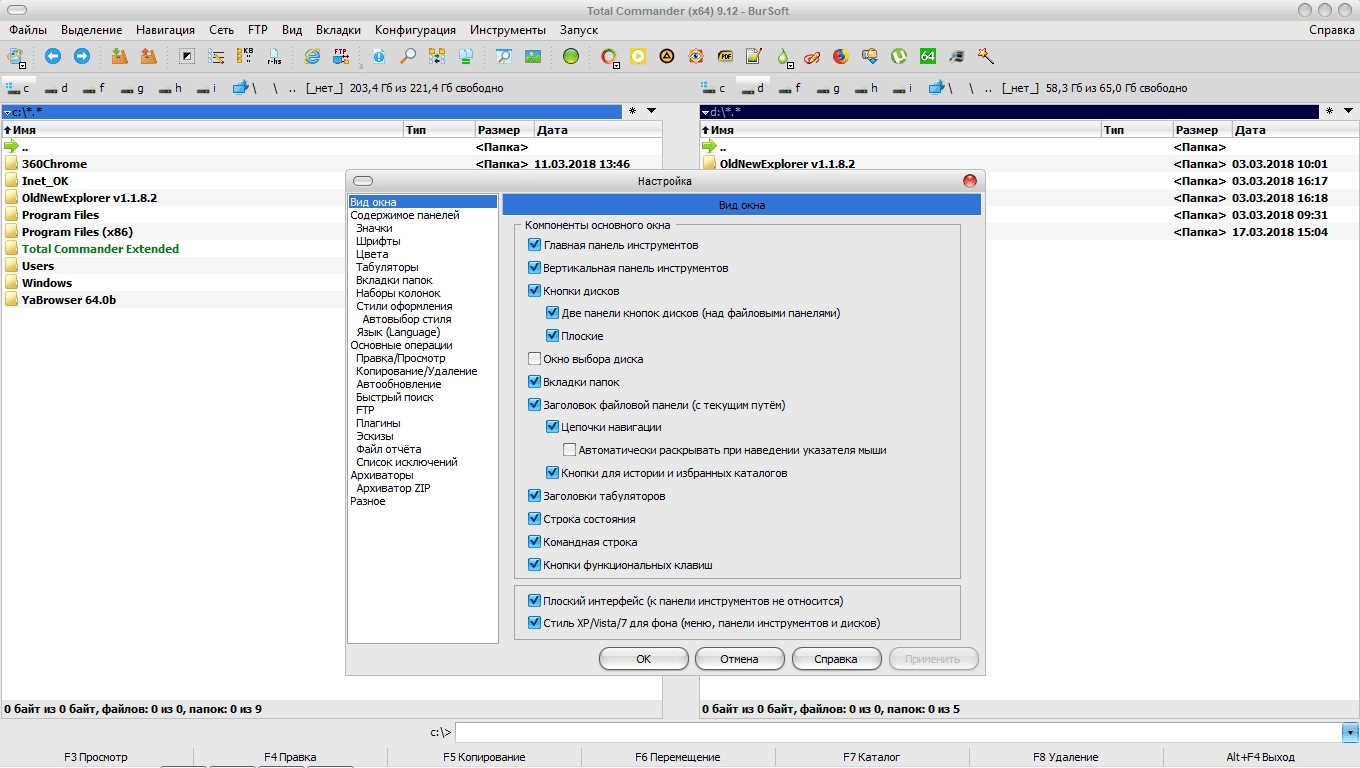Click Справка button in Настройка dialog
Screen dimensions: 1360x768
coord(836,659)
